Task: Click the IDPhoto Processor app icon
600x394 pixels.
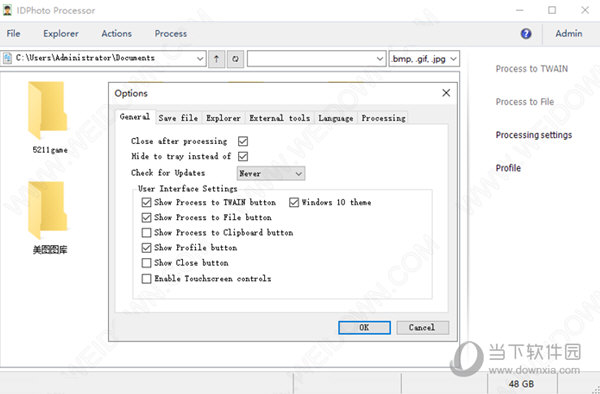Action: click(7, 10)
